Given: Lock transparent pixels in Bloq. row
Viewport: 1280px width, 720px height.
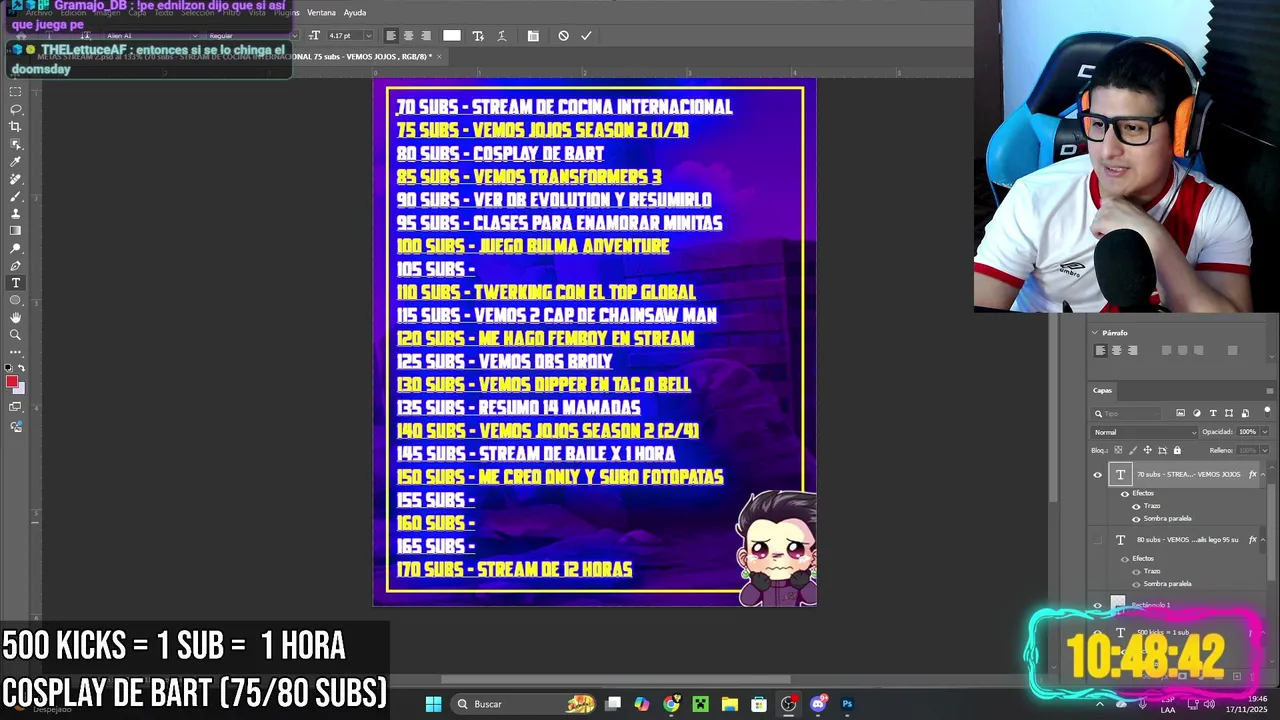Looking at the screenshot, I should (1117, 451).
